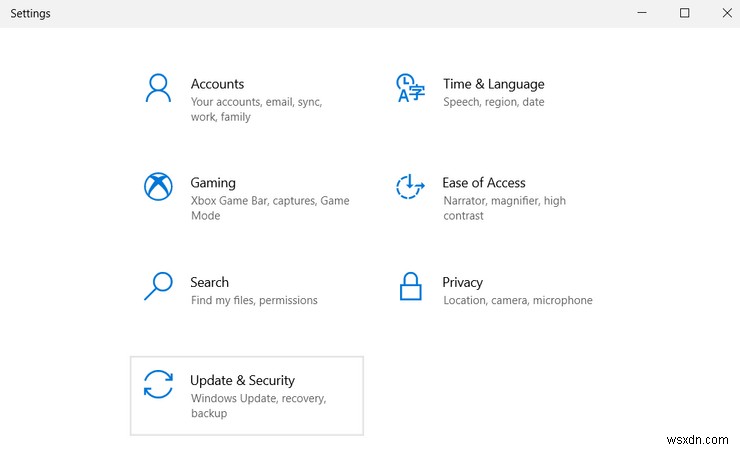Select the Gaming category title

click(213, 183)
